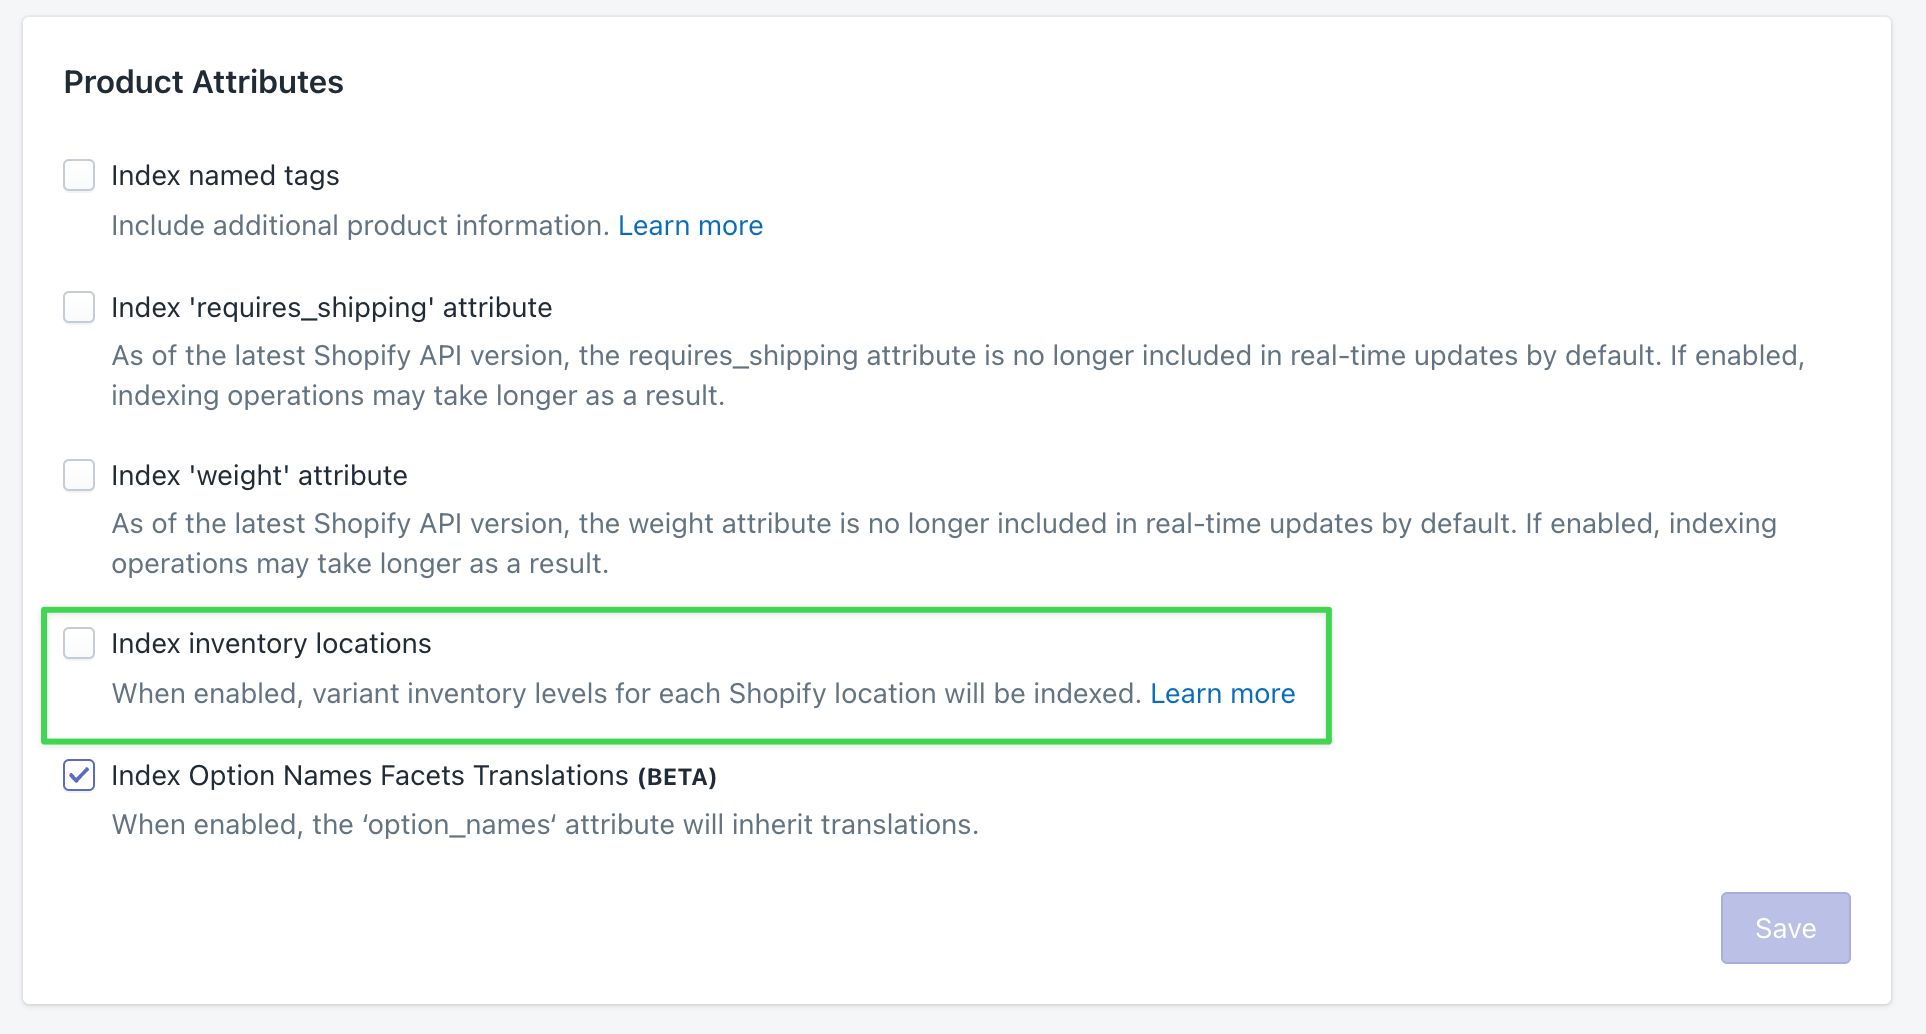Viewport: 1926px width, 1034px height.
Task: Click the Product Attributes heading
Action: pyautogui.click(x=204, y=81)
